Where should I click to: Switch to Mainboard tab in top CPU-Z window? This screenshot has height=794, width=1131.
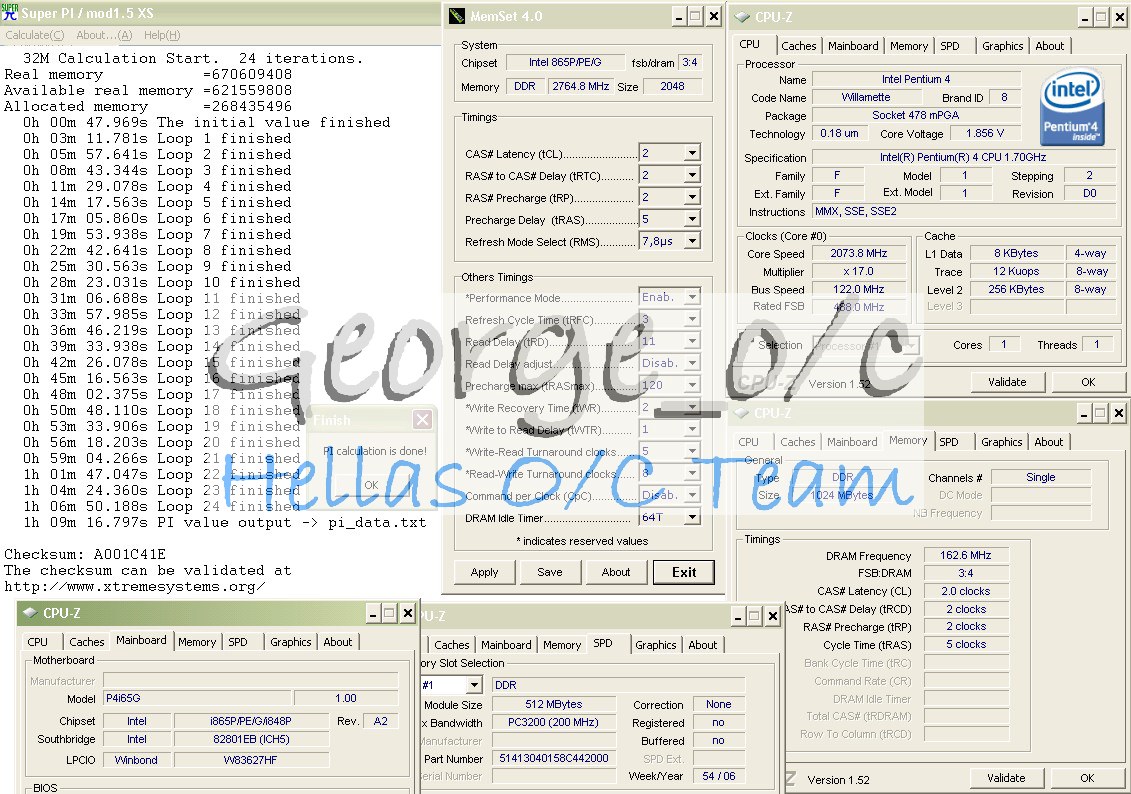[x=853, y=46]
